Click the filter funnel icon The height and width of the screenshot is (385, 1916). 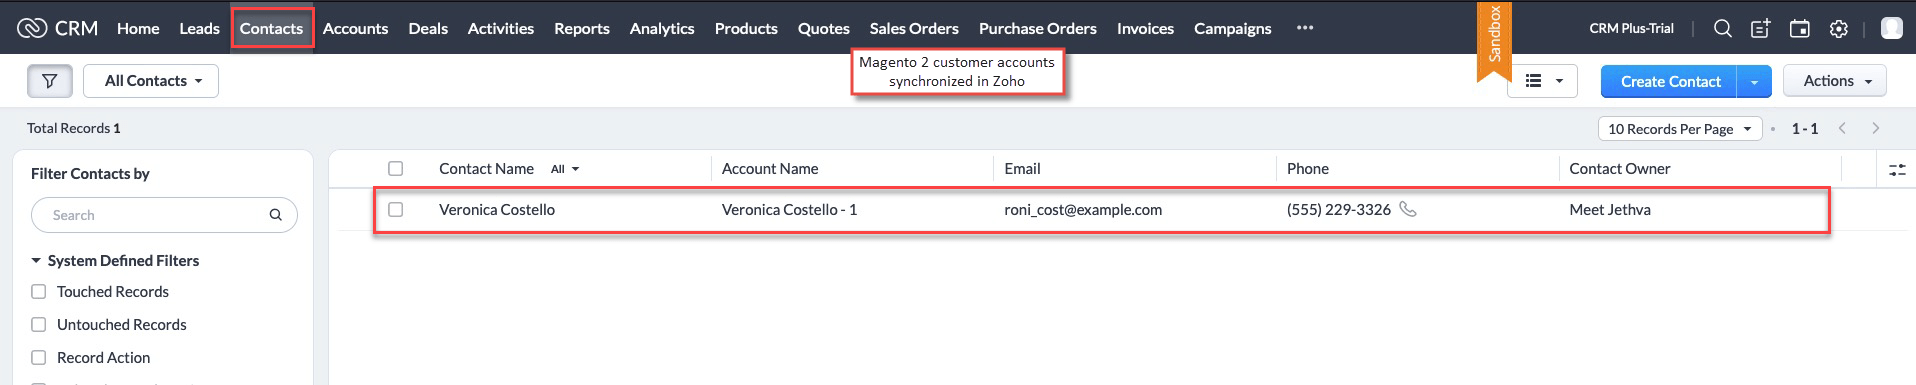[x=50, y=81]
